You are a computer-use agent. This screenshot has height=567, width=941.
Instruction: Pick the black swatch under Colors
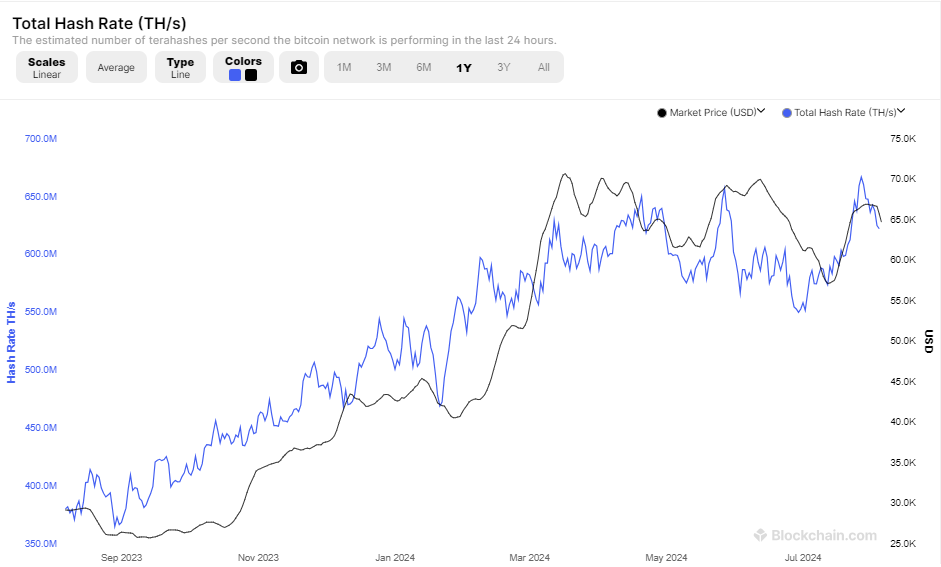click(251, 75)
